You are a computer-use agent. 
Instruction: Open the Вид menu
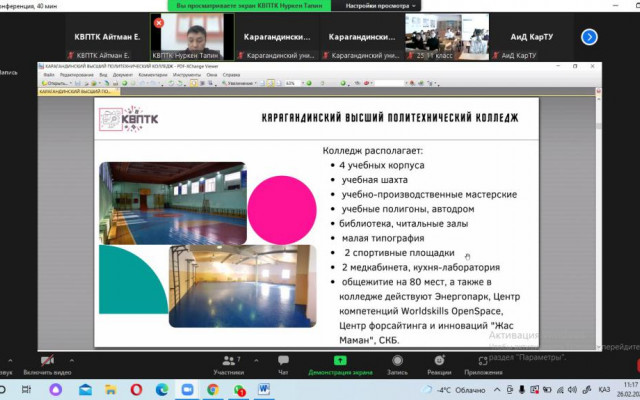[x=103, y=75]
